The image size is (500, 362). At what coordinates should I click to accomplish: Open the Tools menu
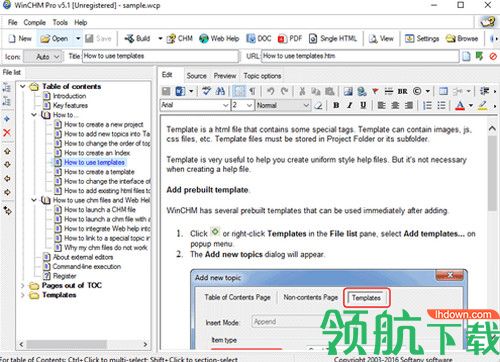pyautogui.click(x=60, y=22)
